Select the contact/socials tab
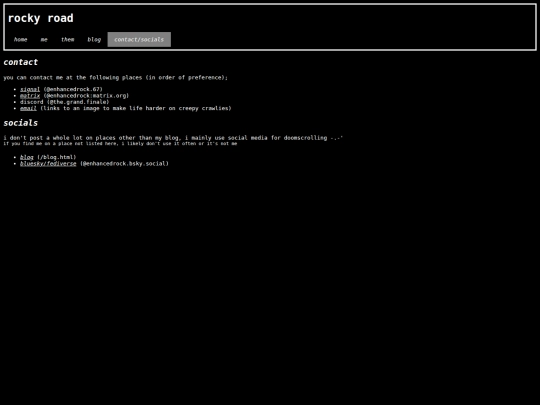The height and width of the screenshot is (405, 540). [x=139, y=40]
